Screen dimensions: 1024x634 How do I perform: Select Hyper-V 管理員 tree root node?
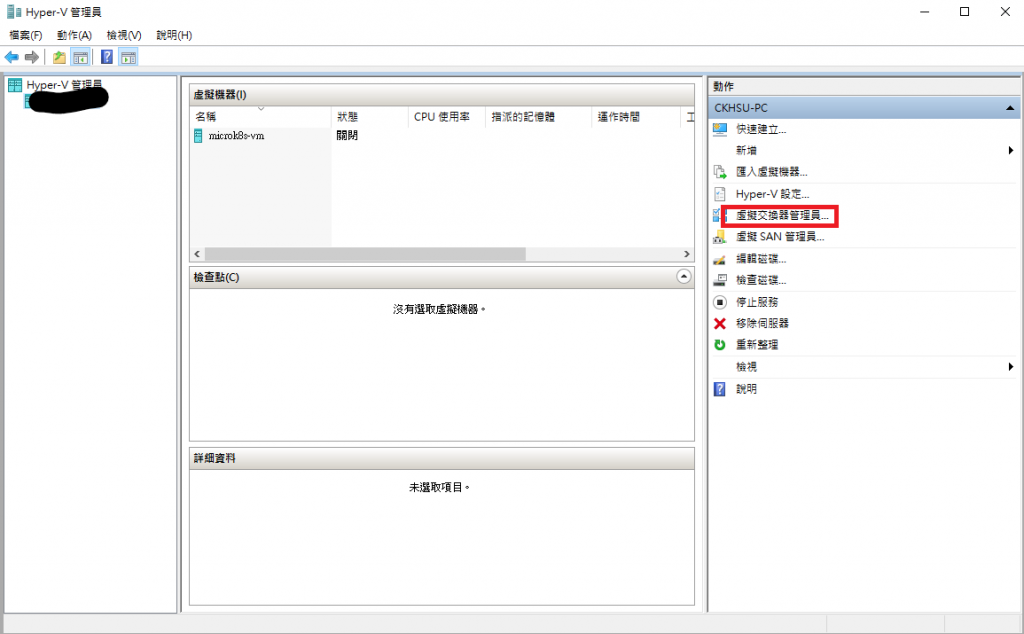point(64,85)
